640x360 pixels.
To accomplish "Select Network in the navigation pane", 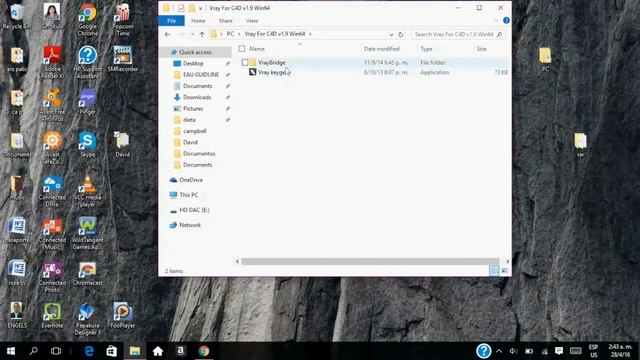I will pyautogui.click(x=190, y=225).
